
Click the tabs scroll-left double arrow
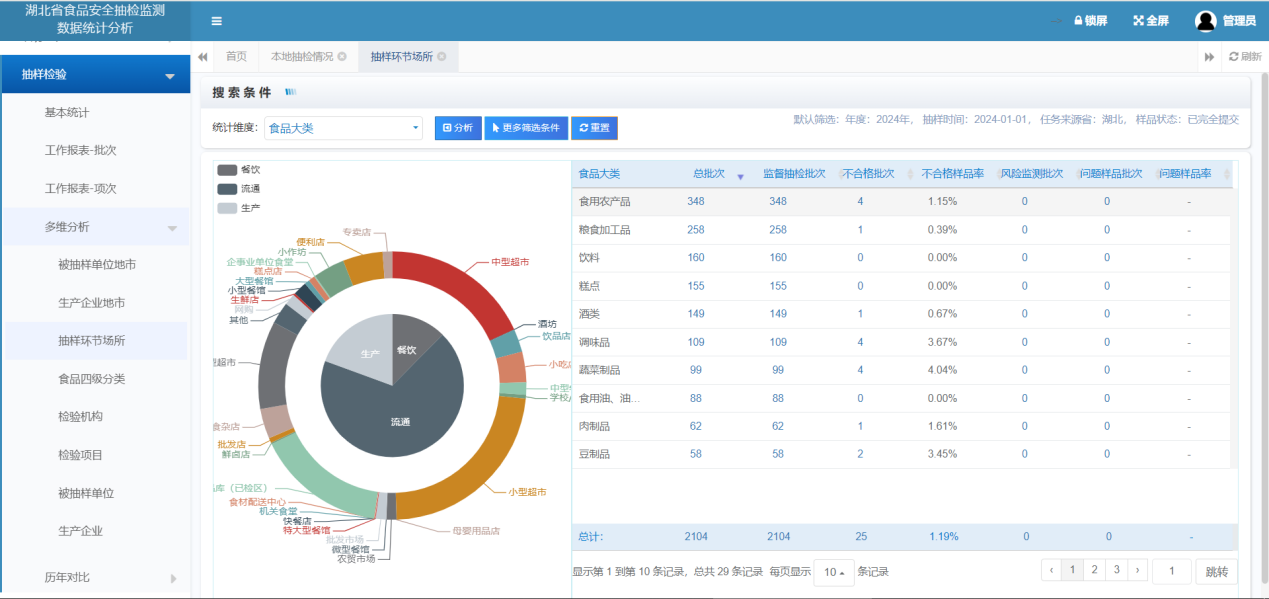pyautogui.click(x=203, y=57)
